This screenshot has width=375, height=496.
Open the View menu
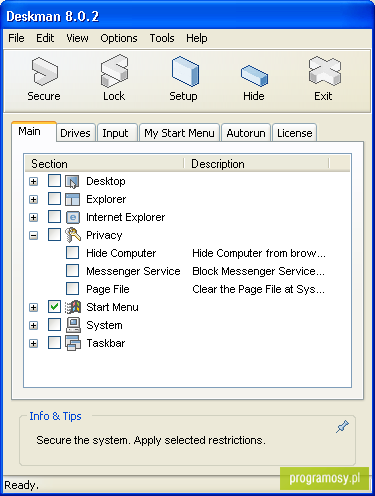point(77,38)
